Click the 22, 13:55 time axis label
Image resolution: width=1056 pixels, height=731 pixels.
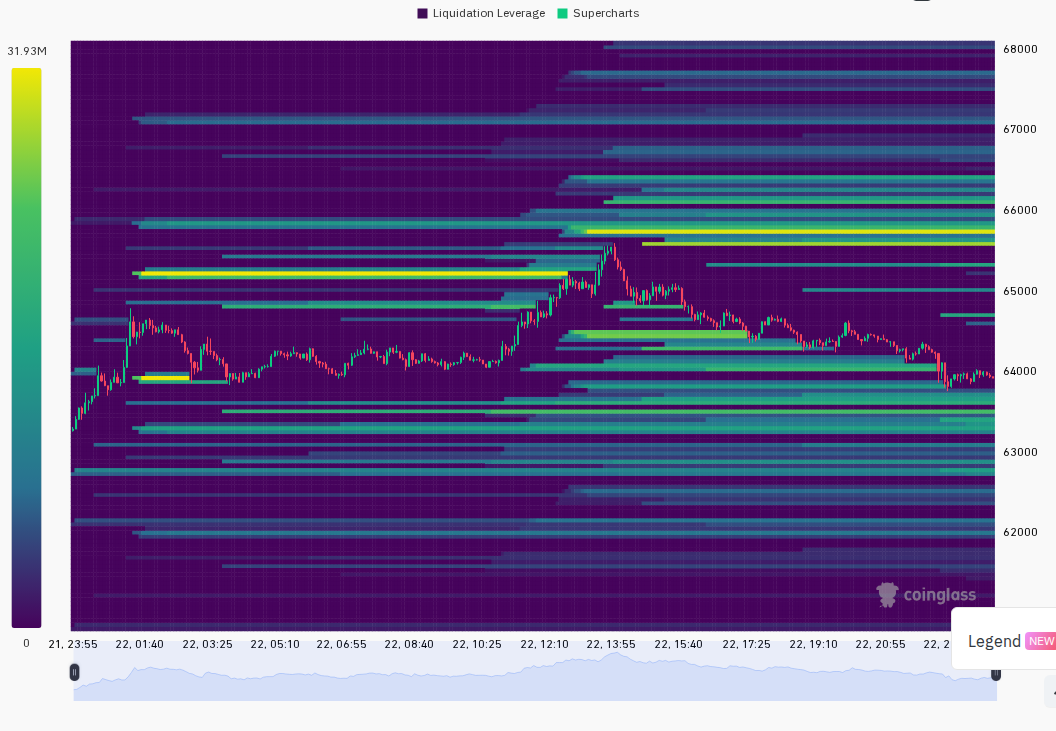point(611,644)
